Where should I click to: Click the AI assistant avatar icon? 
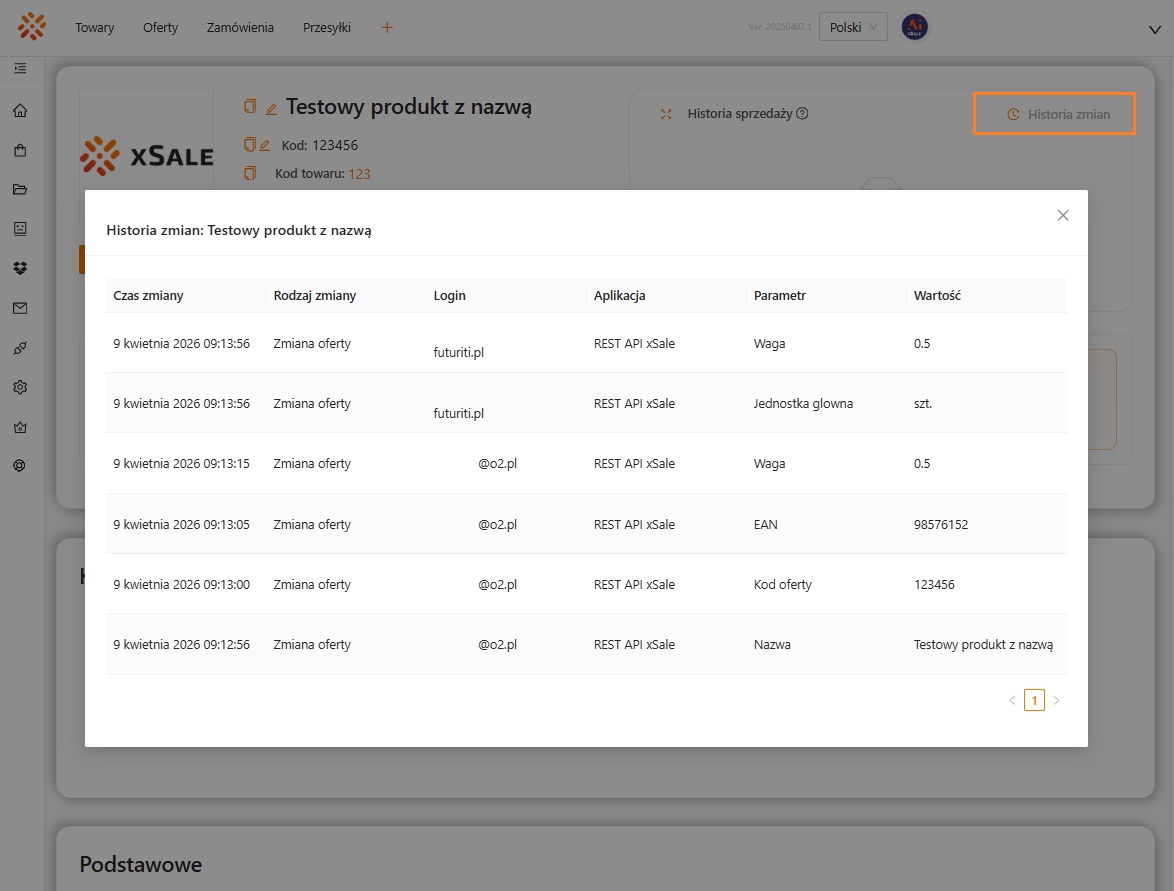point(914,27)
